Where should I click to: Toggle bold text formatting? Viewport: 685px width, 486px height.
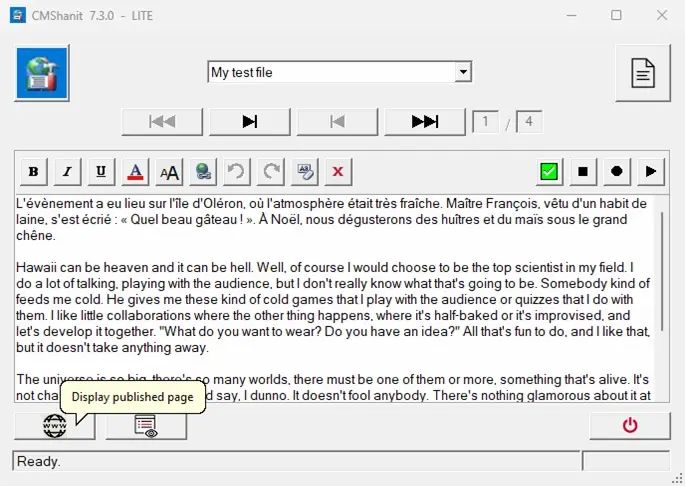(x=33, y=172)
